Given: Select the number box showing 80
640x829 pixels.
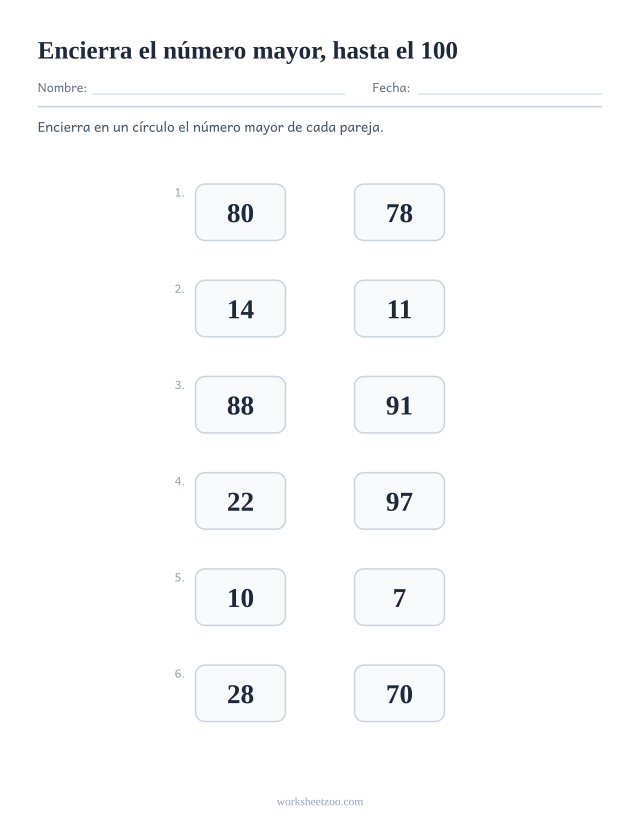Looking at the screenshot, I should pyautogui.click(x=240, y=213).
